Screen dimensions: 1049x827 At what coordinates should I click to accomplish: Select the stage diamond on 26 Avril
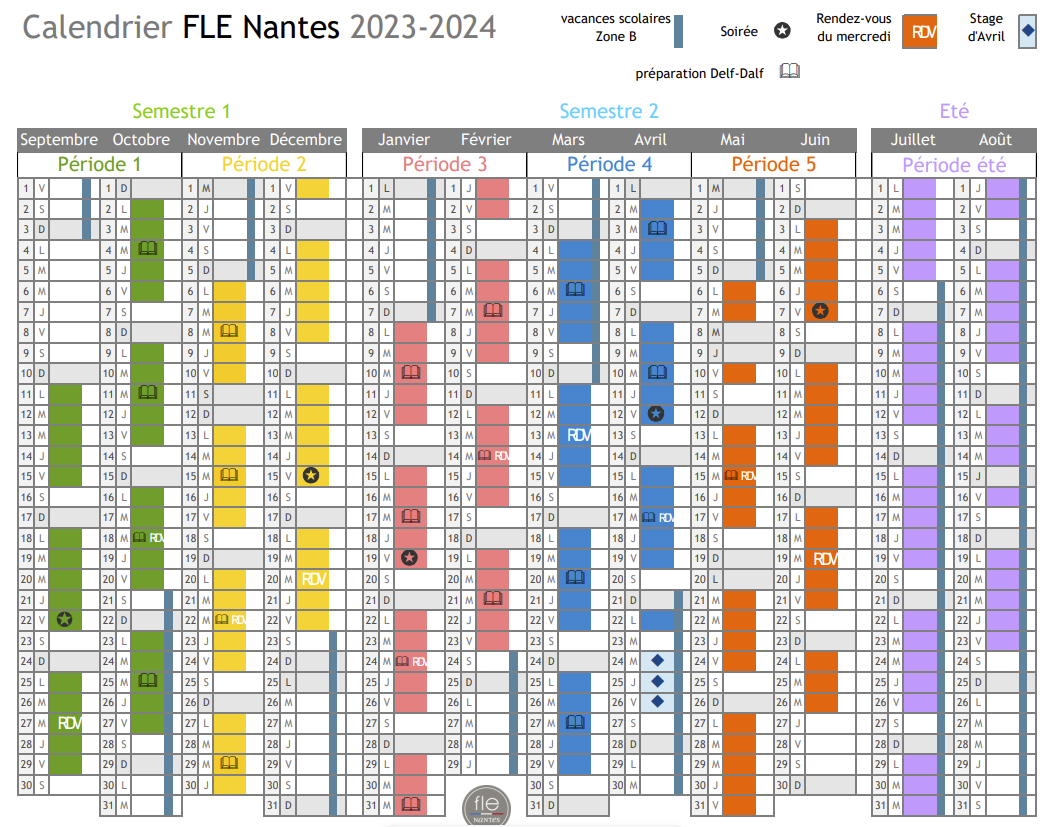(658, 702)
